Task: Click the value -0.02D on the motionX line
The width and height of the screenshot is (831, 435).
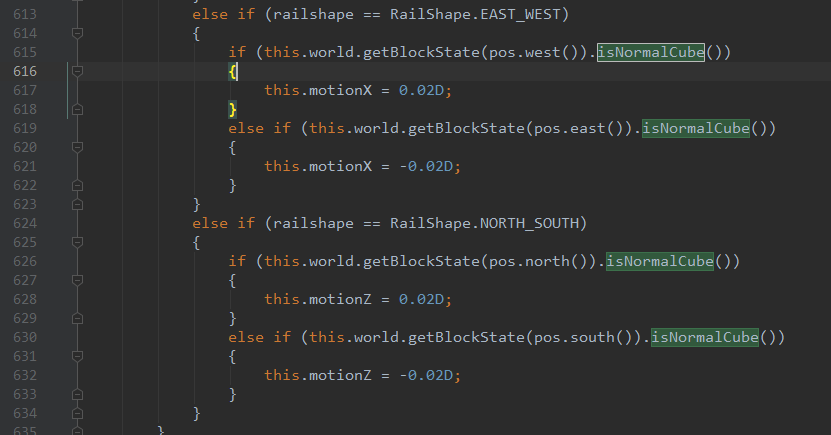Action: pos(426,166)
